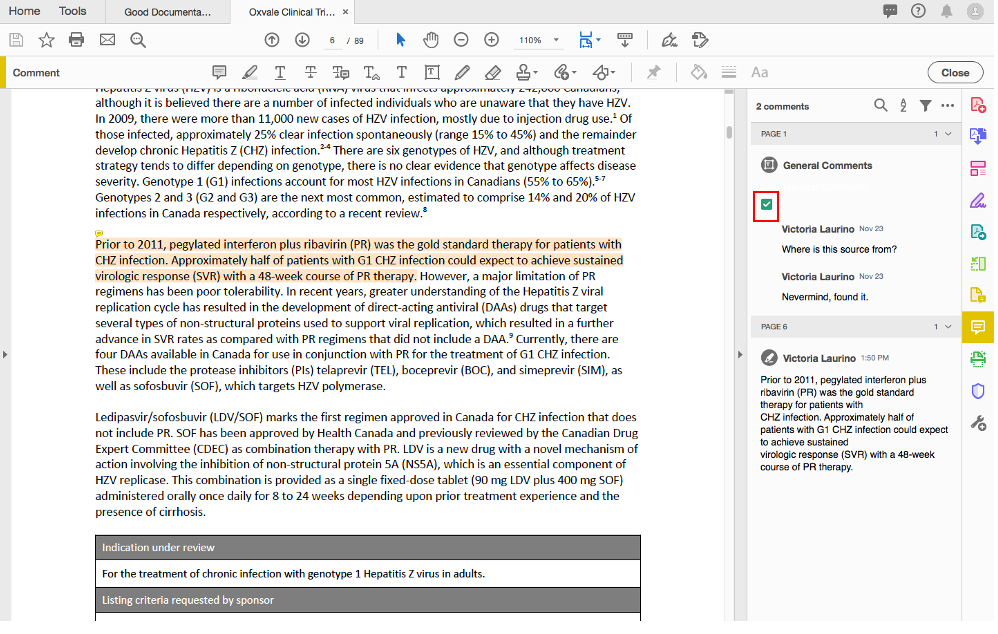Select the Oxvale Clinical Tri... tab

click(x=290, y=12)
